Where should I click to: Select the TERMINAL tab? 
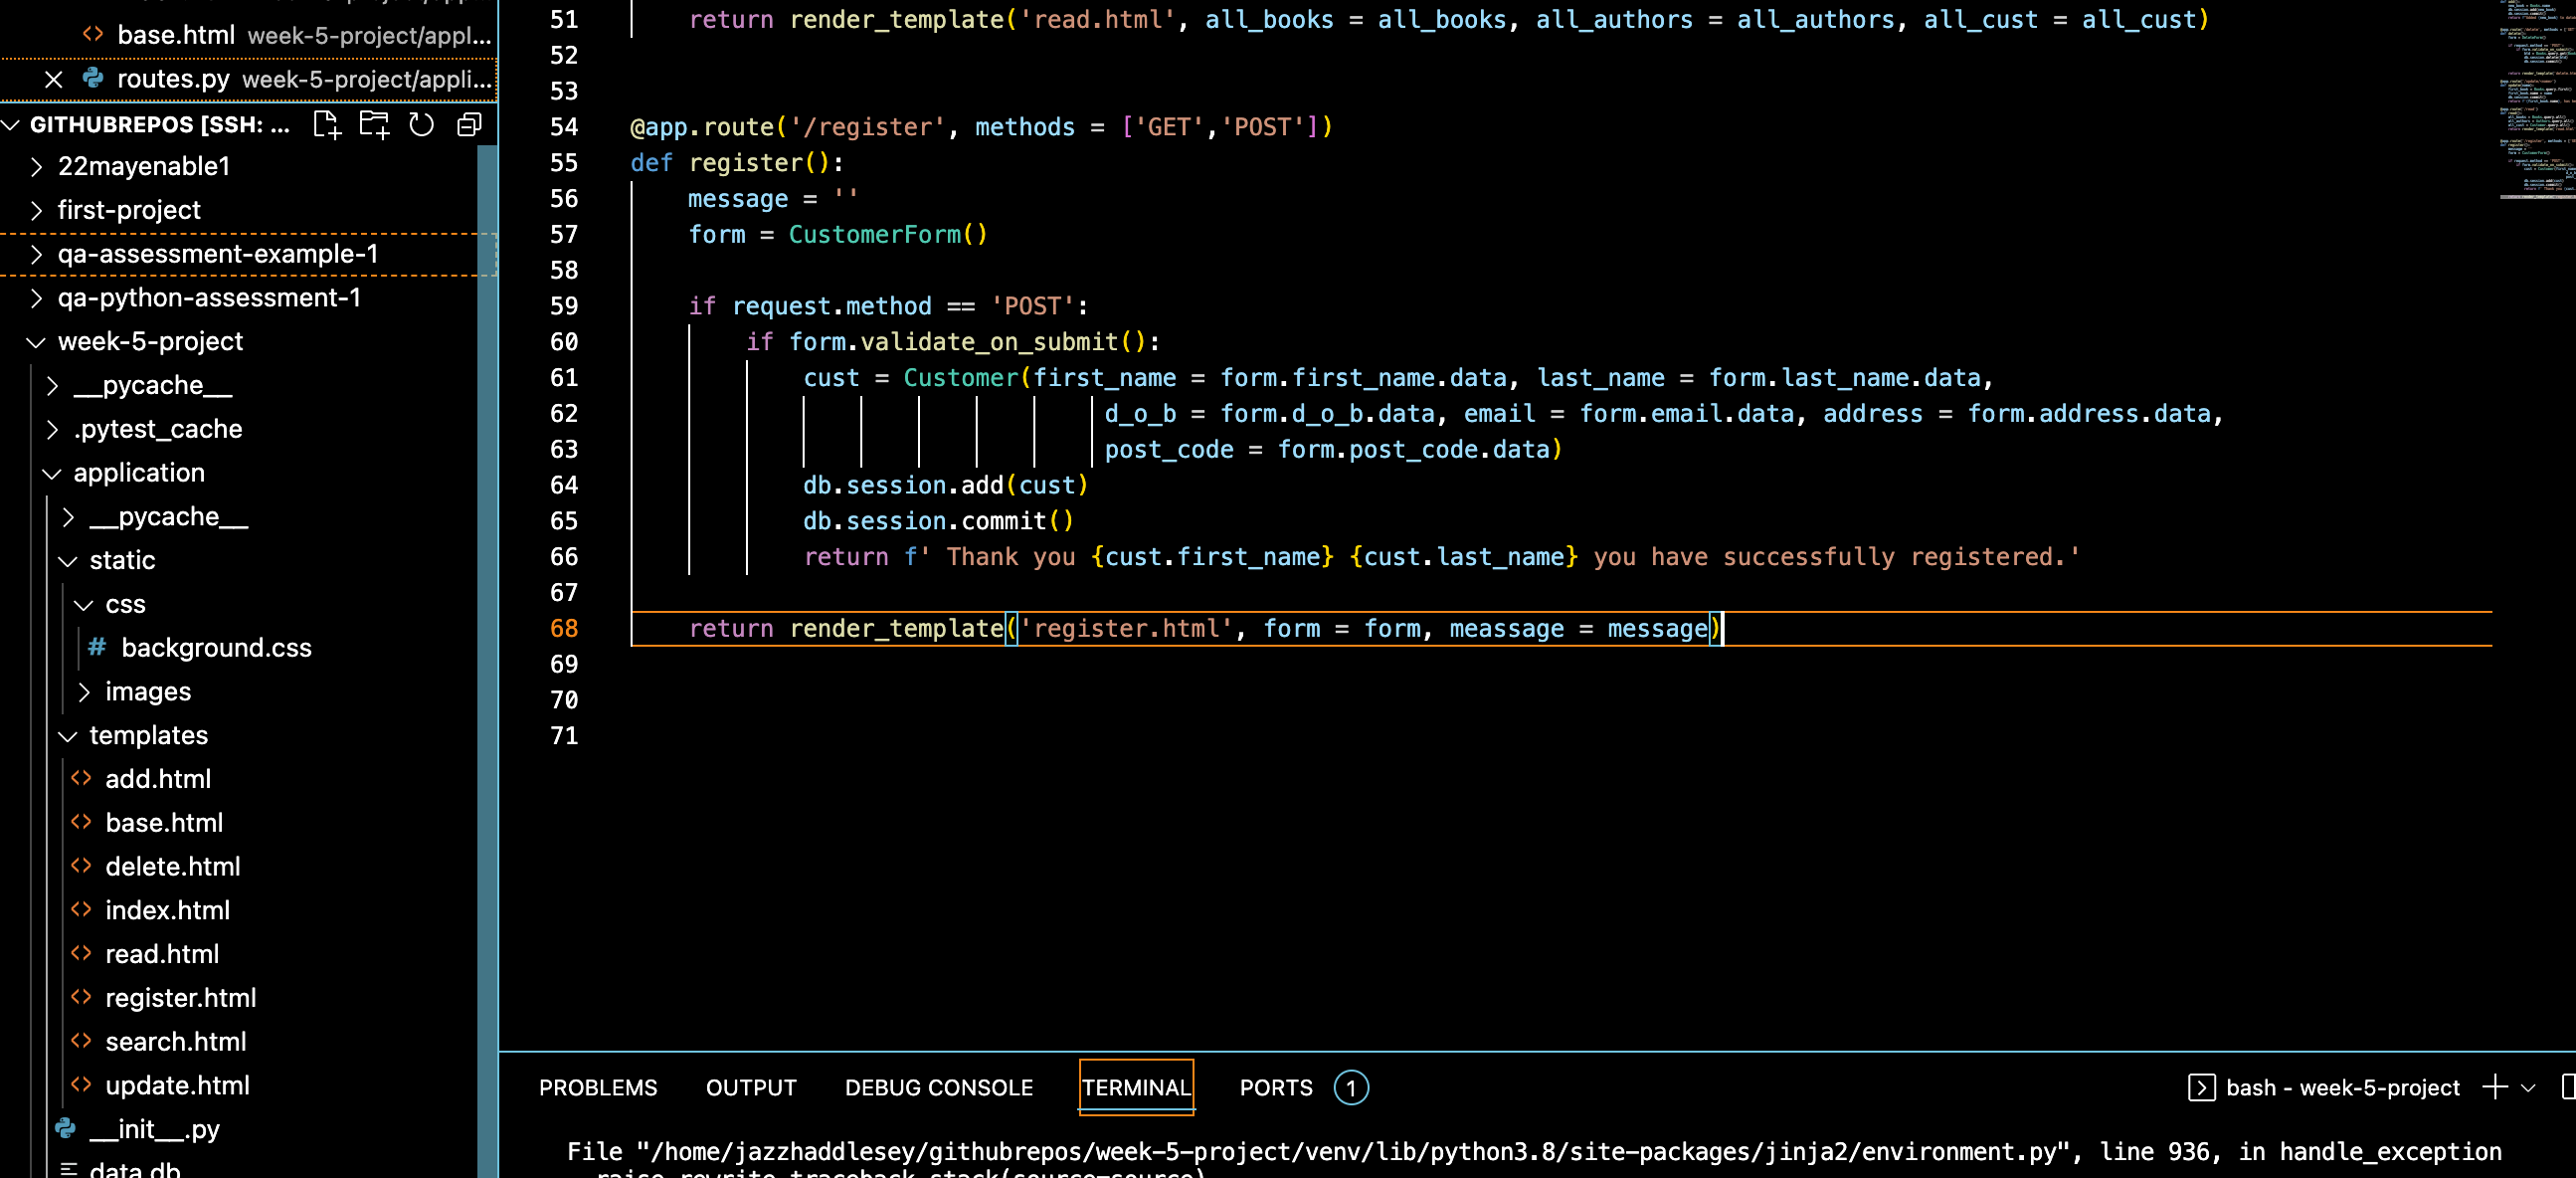click(x=1136, y=1087)
